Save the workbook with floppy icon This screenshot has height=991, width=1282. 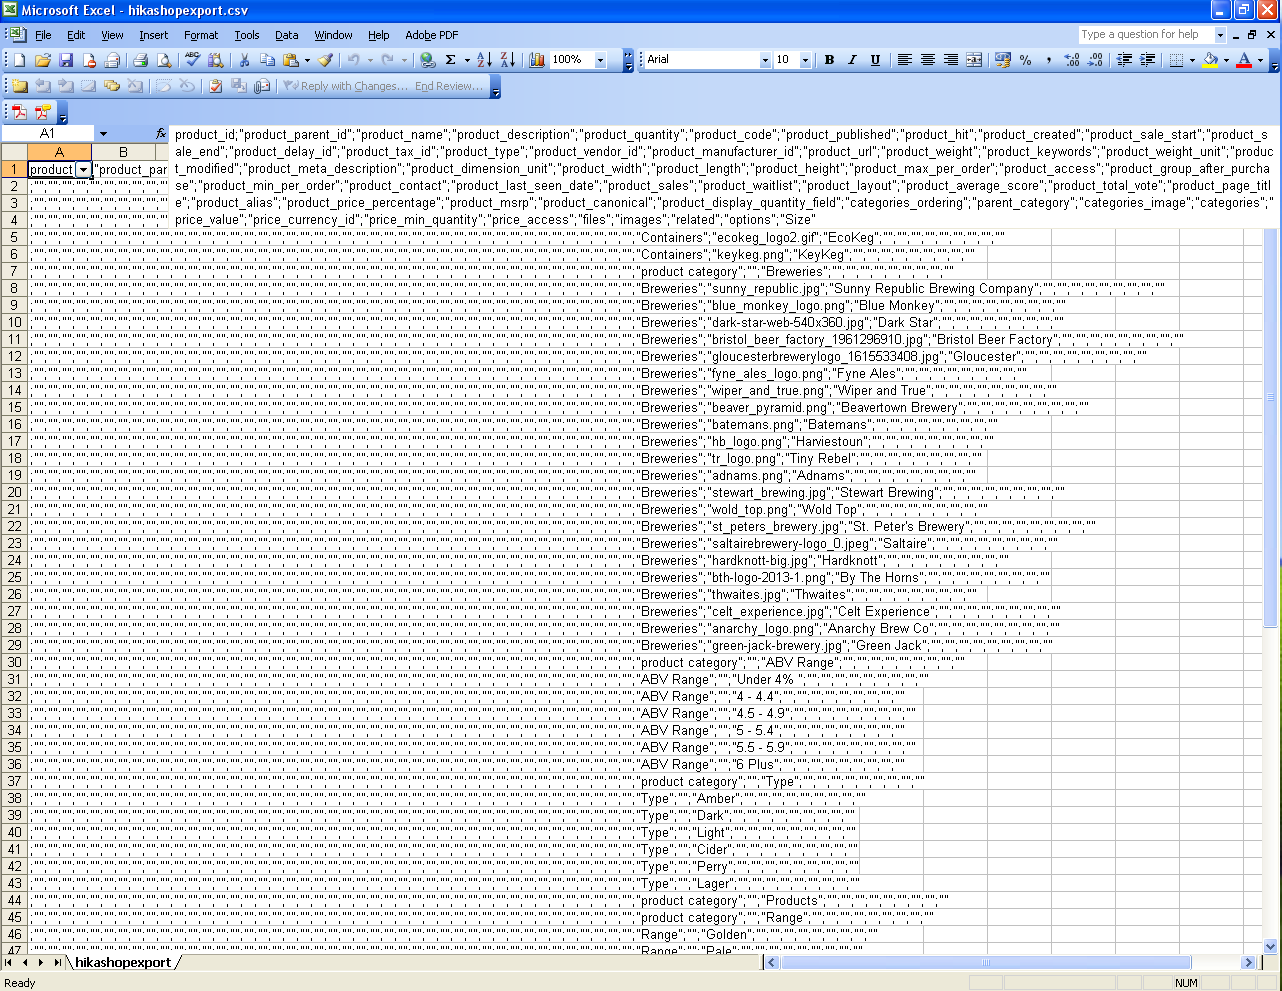tap(66, 60)
